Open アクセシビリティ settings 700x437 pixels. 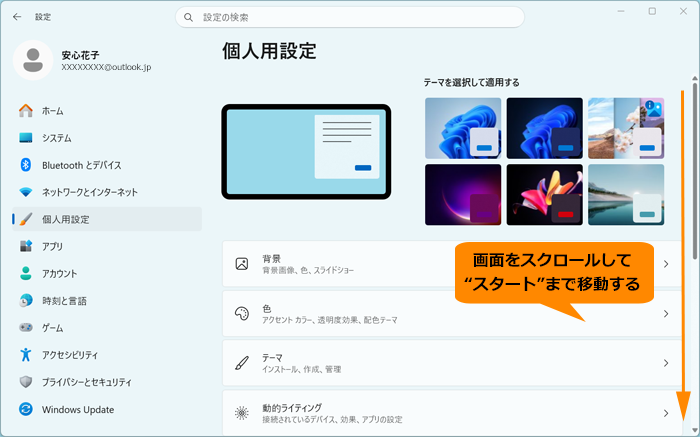(107, 355)
